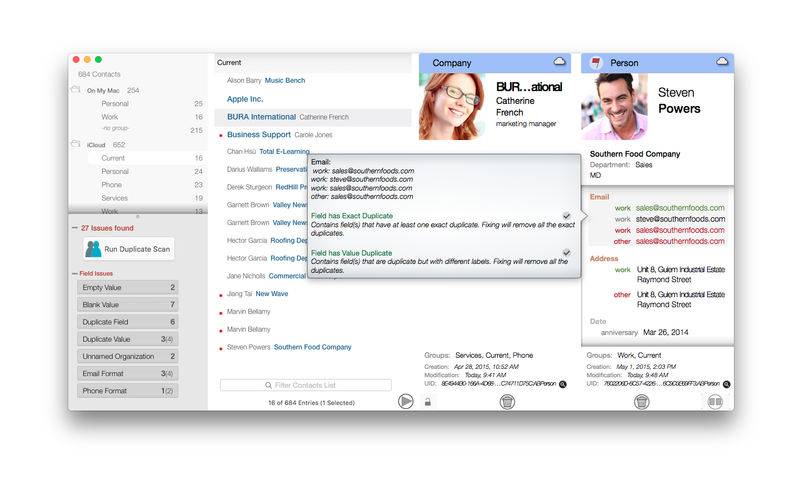The height and width of the screenshot is (500, 800).
Task: Select the Duplicate Field issue filter
Action: point(128,322)
